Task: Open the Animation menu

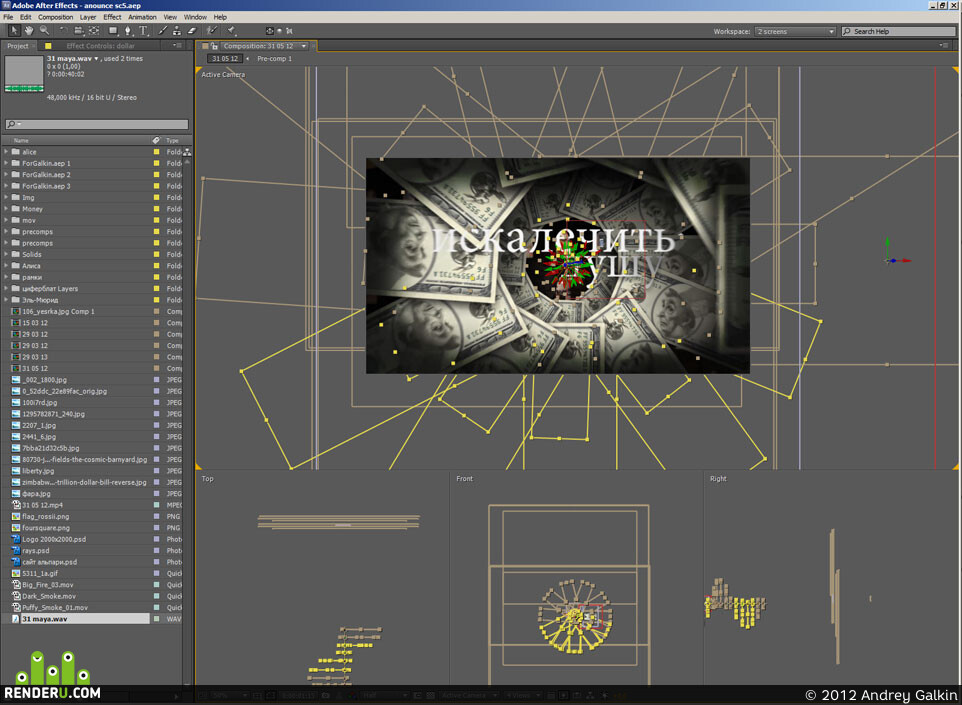Action: 142,17
